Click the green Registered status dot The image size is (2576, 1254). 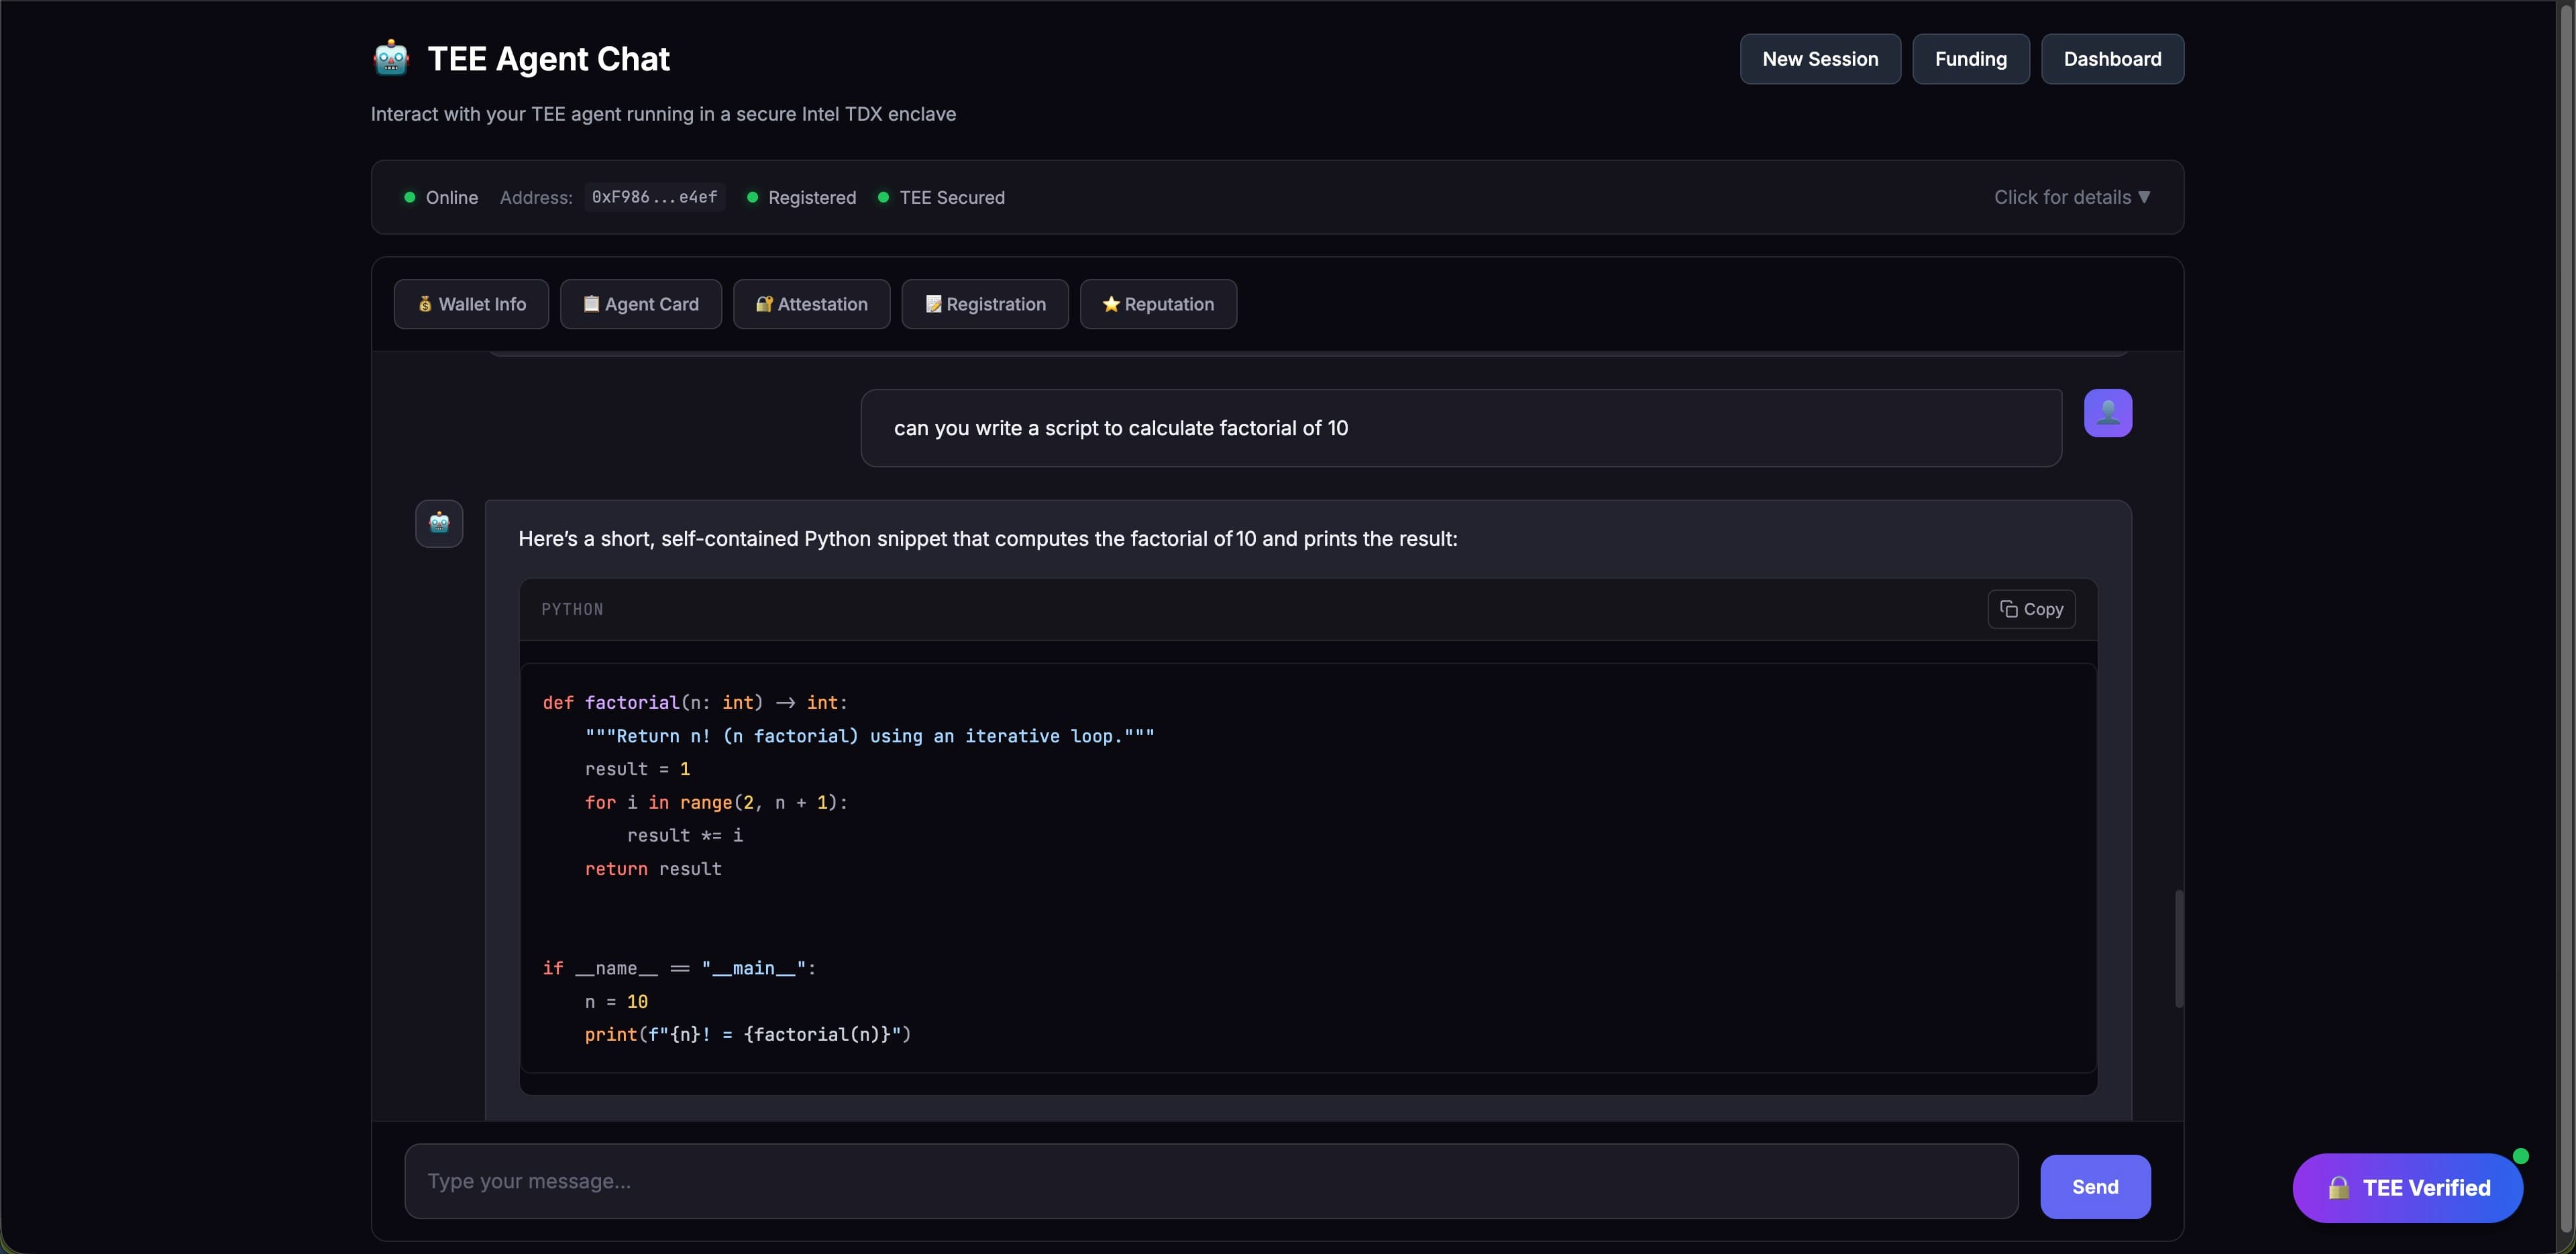(752, 197)
